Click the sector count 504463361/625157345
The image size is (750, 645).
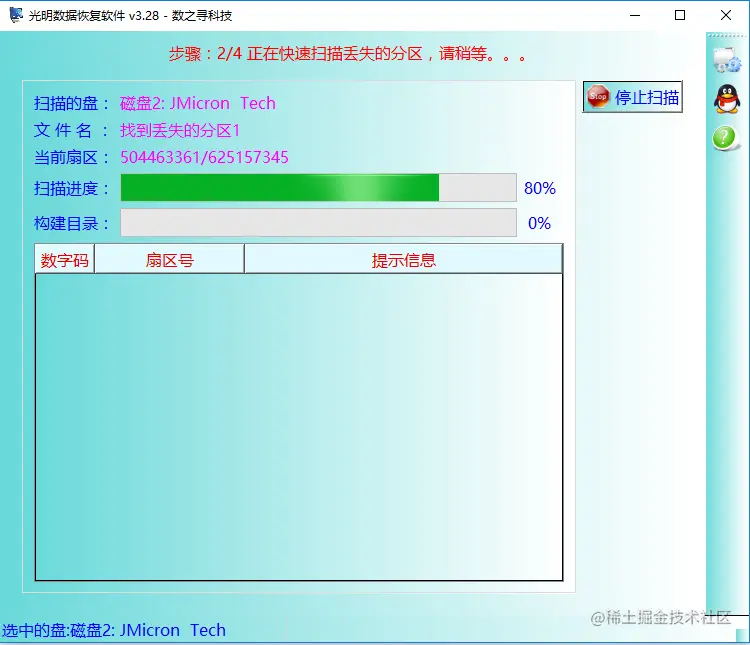coord(204,157)
